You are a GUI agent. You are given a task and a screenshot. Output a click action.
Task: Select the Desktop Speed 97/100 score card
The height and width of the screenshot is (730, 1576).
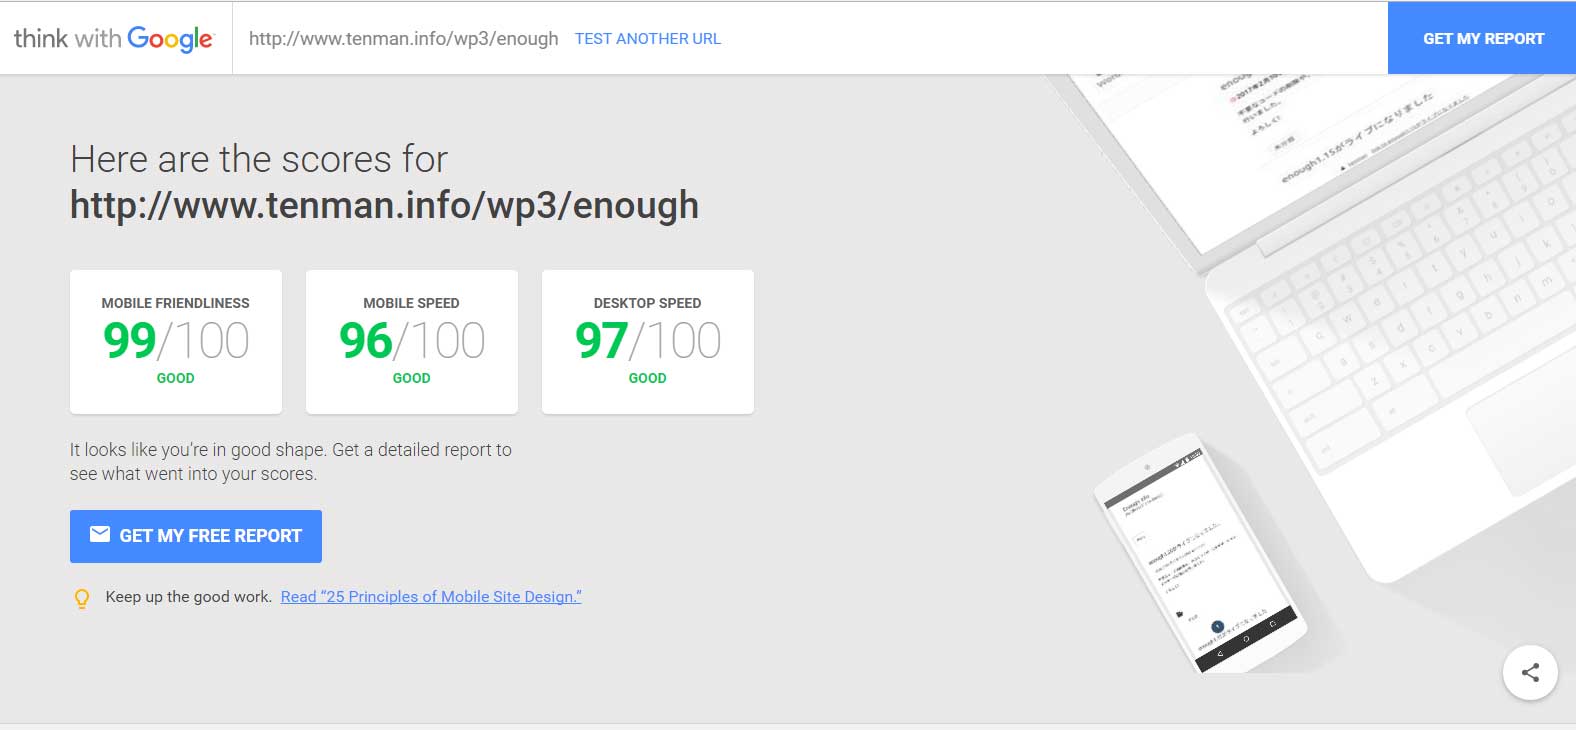coord(648,341)
